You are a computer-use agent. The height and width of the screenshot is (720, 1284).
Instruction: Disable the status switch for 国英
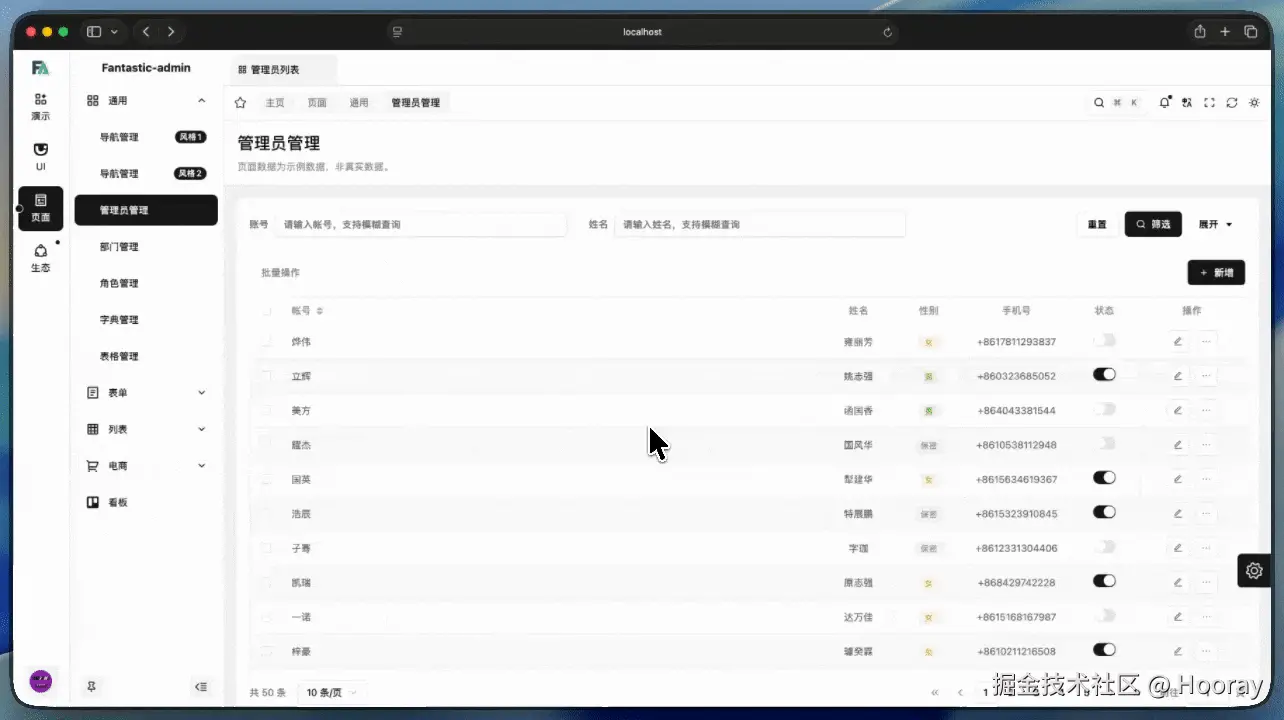1104,478
